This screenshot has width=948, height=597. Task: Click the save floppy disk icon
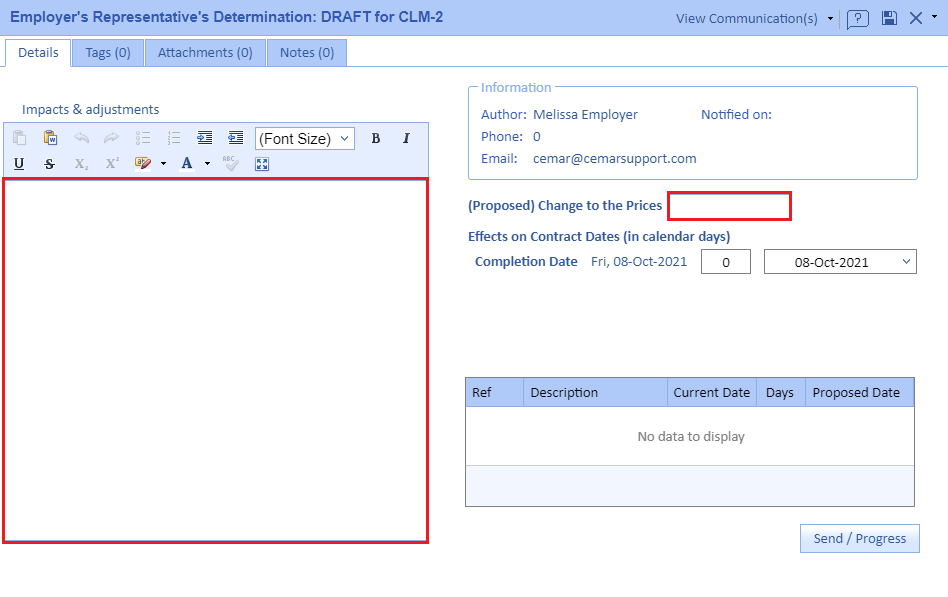point(889,19)
